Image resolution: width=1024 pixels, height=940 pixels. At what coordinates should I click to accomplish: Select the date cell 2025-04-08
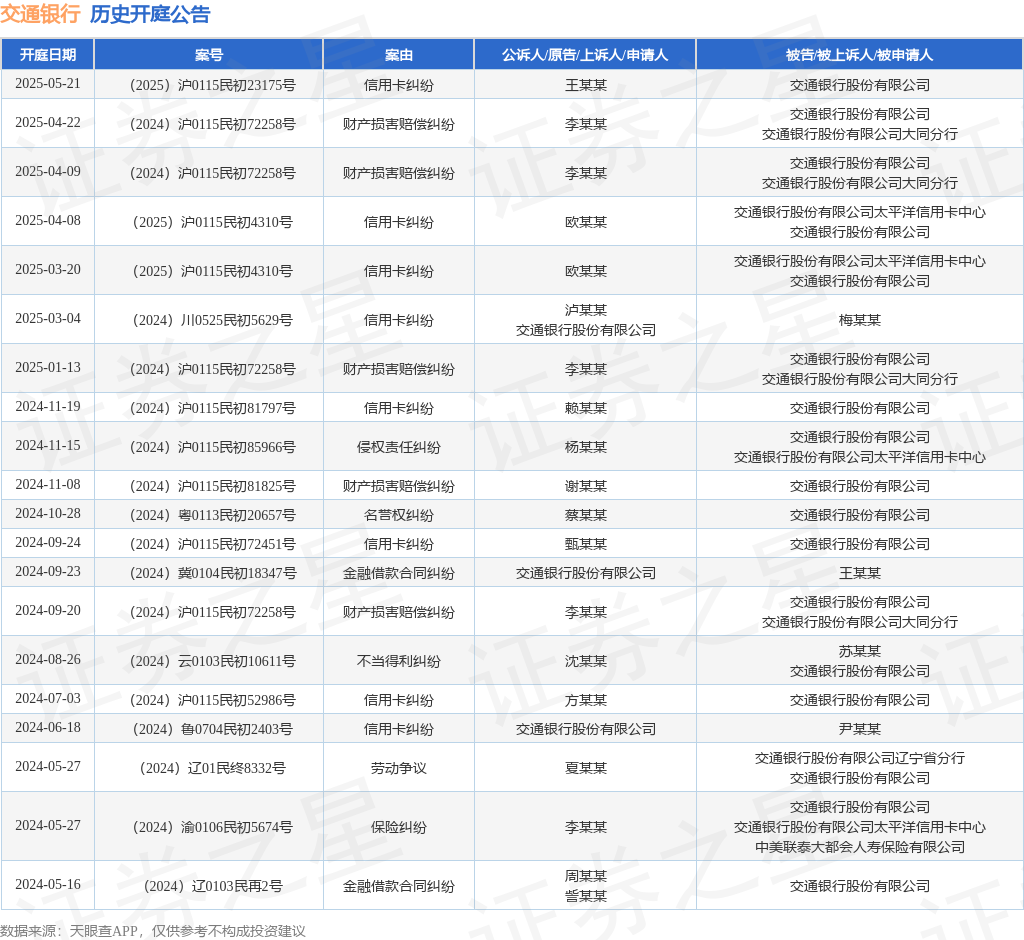point(48,221)
